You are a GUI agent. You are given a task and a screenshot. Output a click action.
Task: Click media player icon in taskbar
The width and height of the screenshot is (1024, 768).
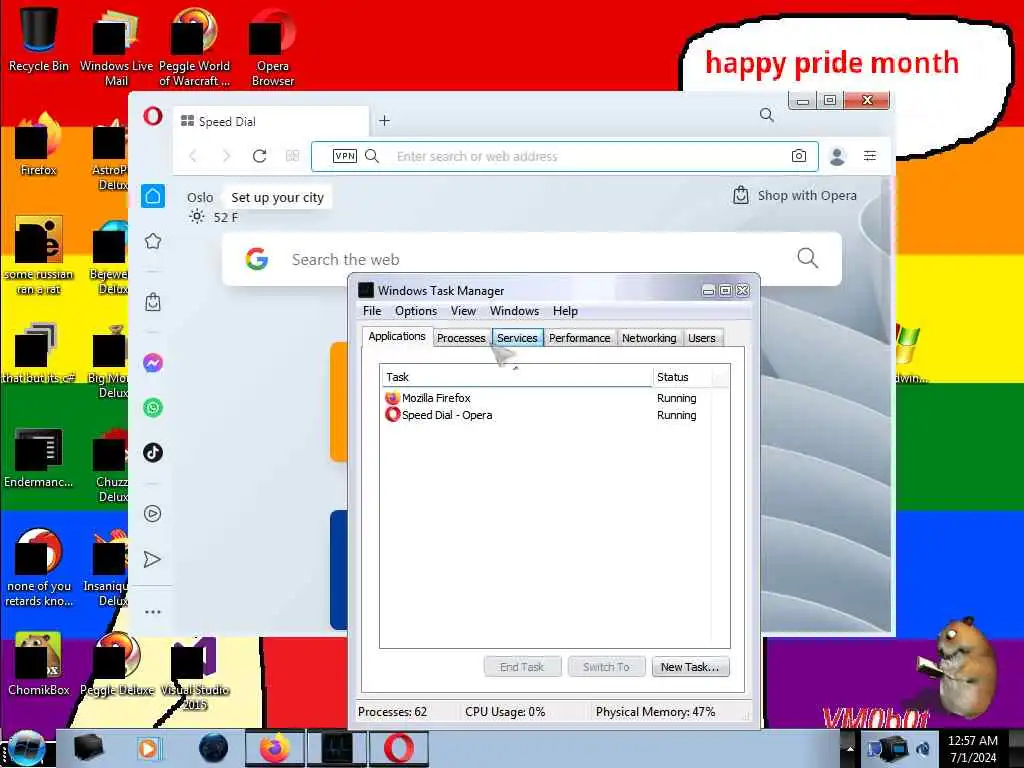(x=148, y=748)
